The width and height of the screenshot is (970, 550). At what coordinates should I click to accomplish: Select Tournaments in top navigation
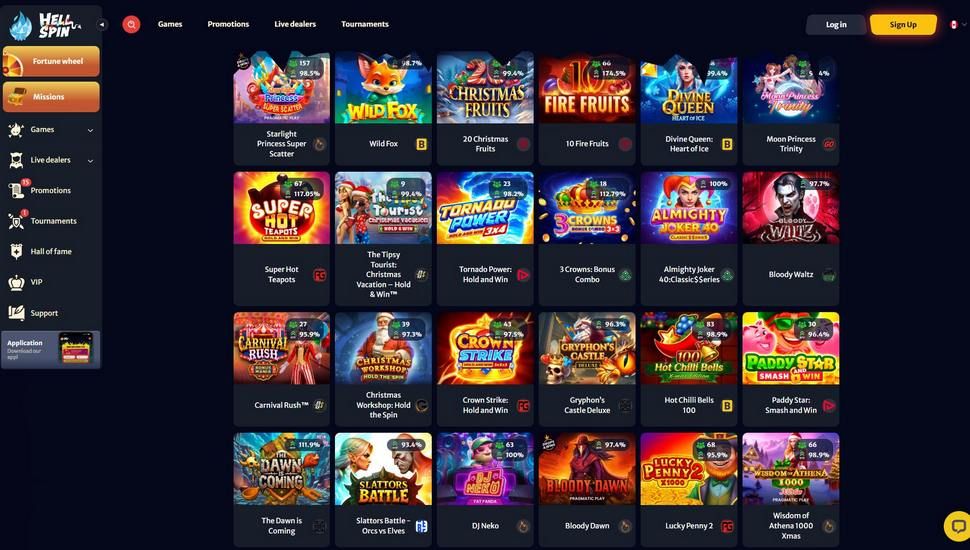click(365, 24)
